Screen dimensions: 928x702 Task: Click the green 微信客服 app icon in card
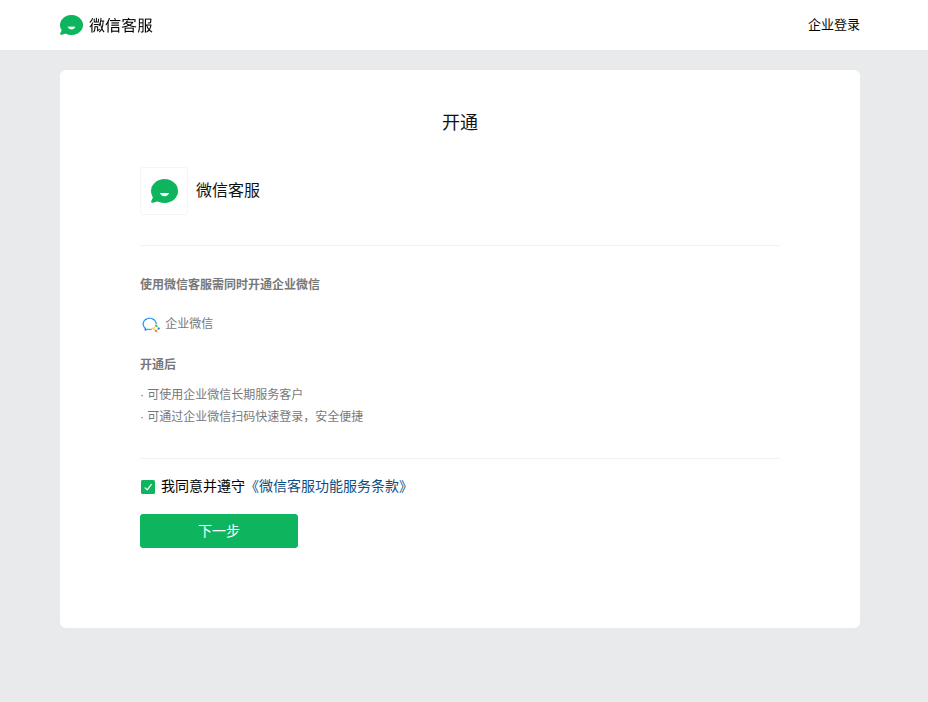point(164,191)
